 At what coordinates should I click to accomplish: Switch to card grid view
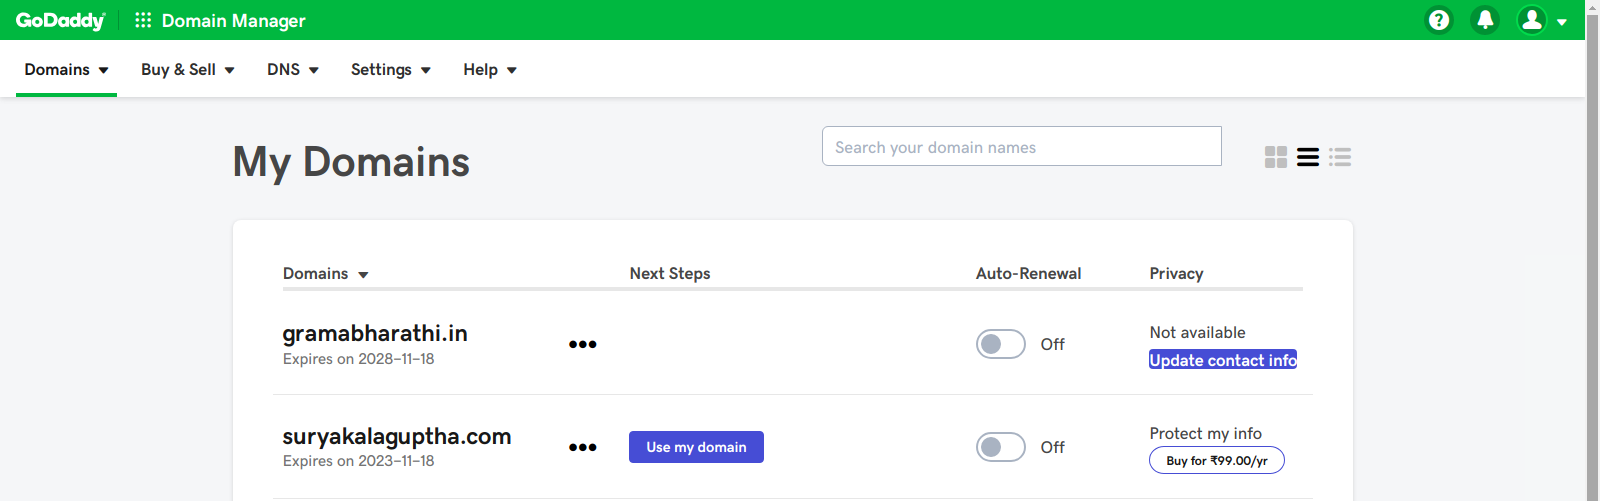pyautogui.click(x=1276, y=157)
